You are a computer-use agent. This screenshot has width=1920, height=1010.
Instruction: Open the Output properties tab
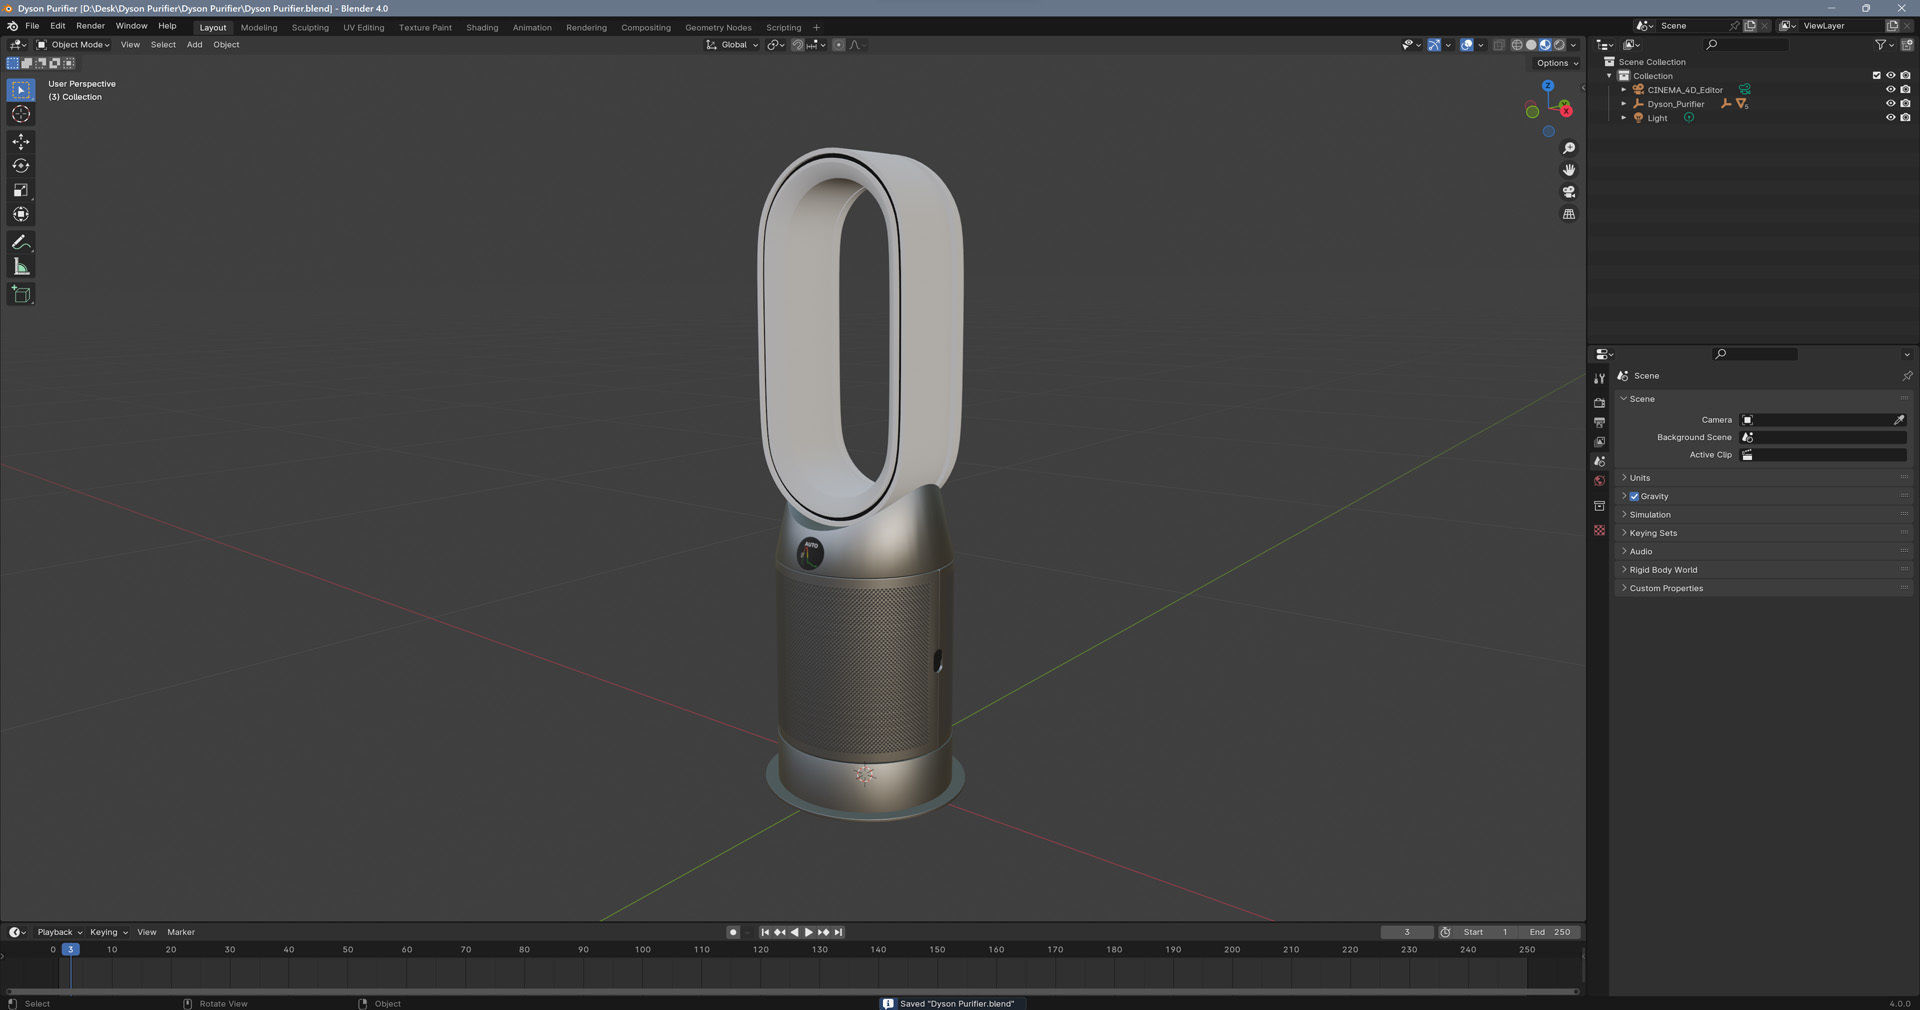coord(1599,422)
